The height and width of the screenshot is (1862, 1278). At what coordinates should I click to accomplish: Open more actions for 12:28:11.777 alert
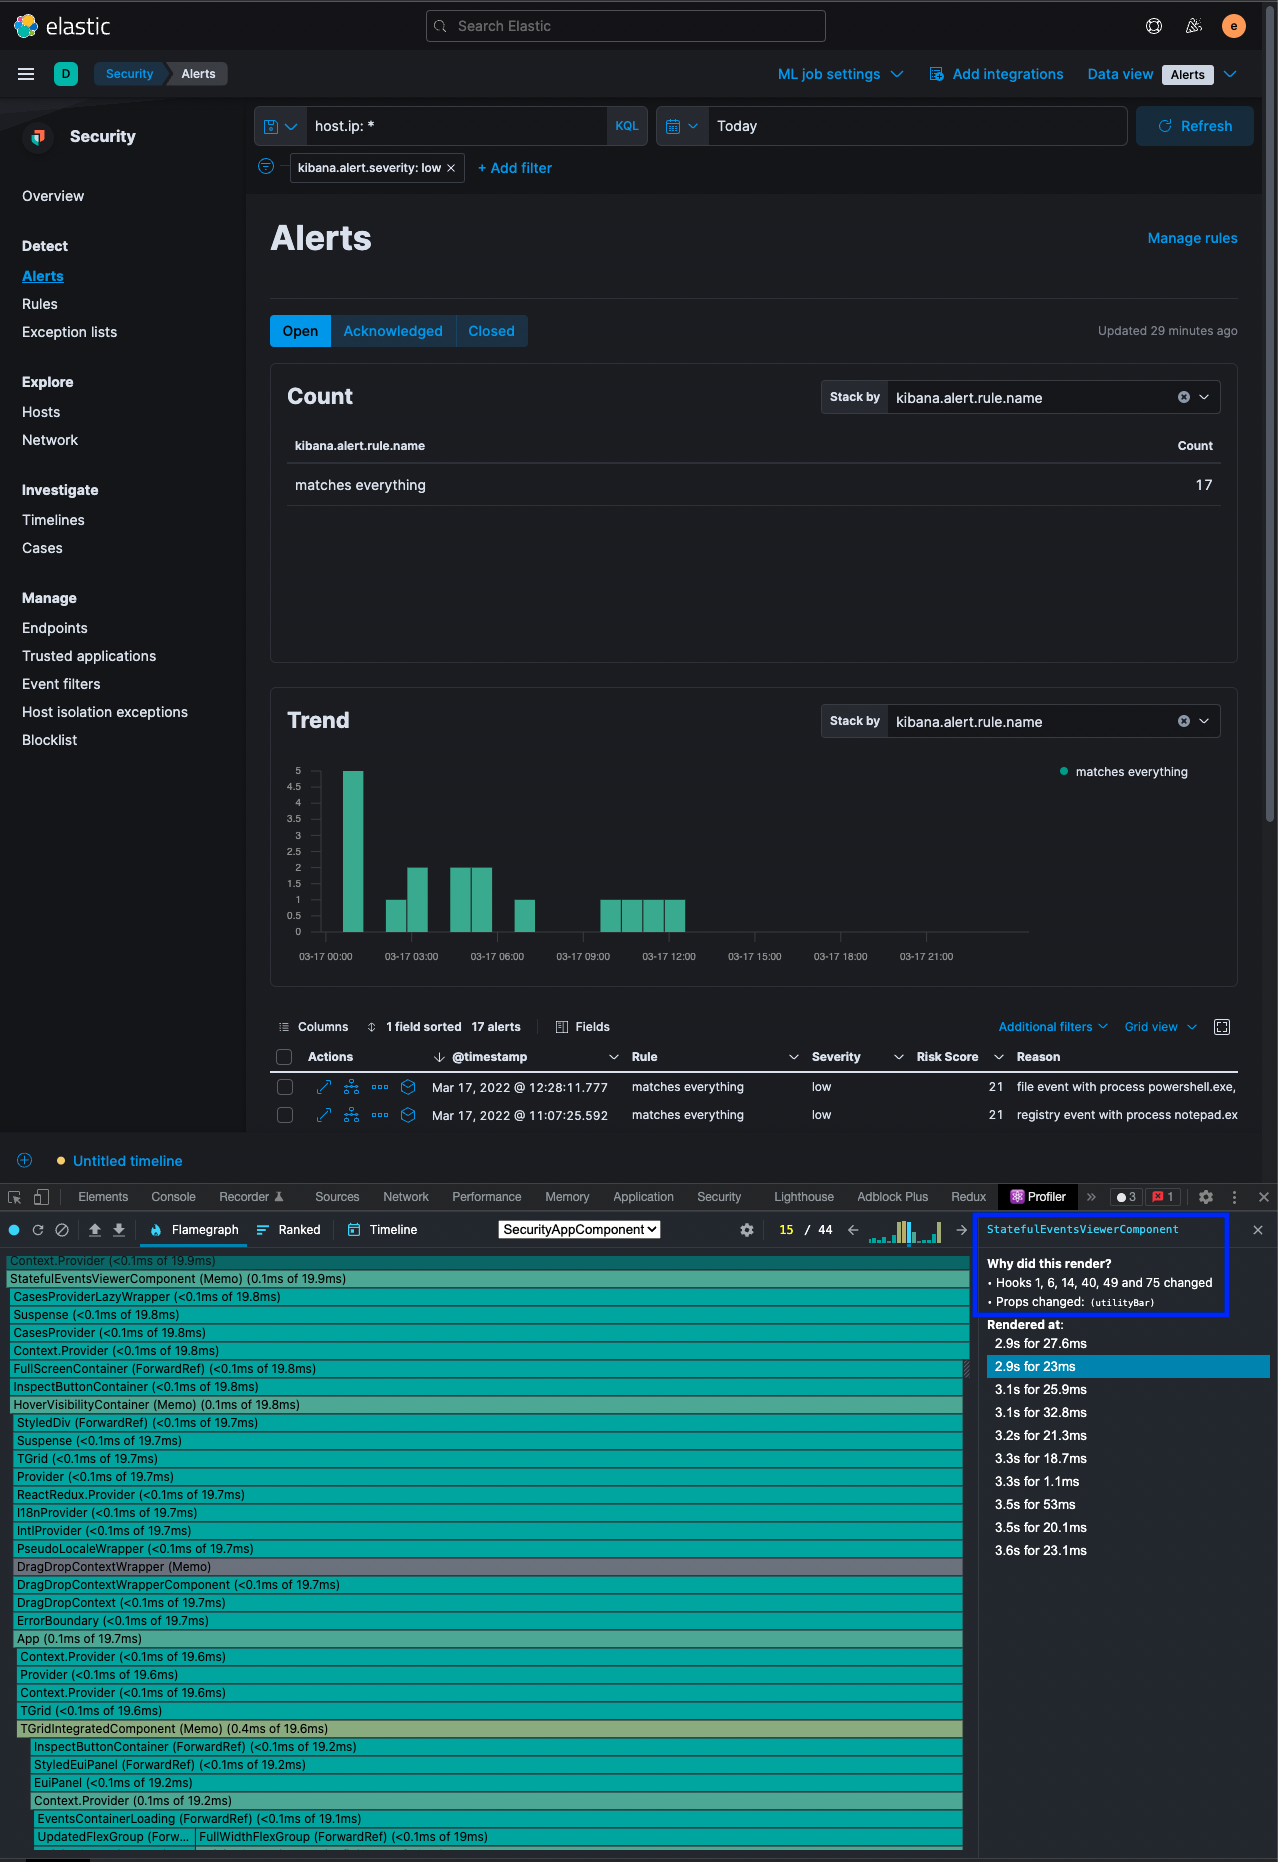(380, 1087)
